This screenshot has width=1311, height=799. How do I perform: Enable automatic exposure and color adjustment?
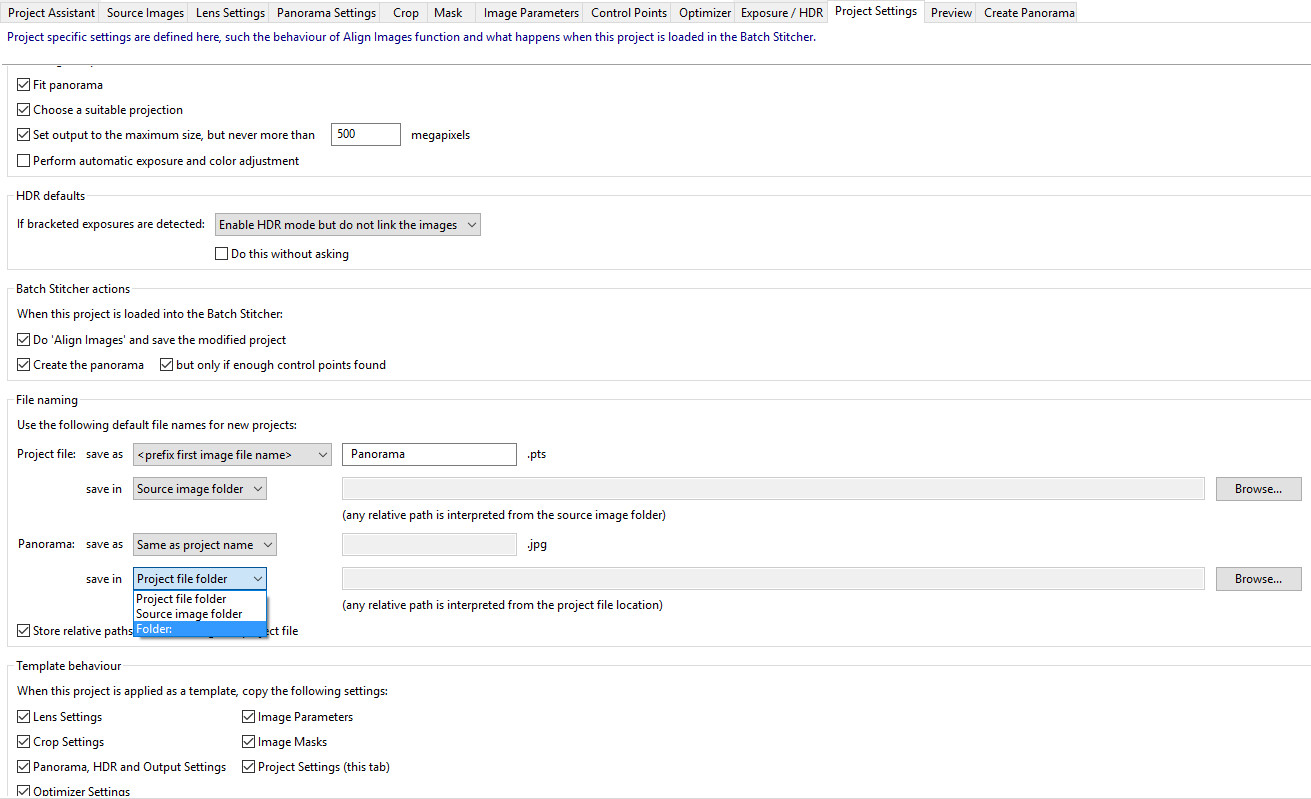coord(24,161)
